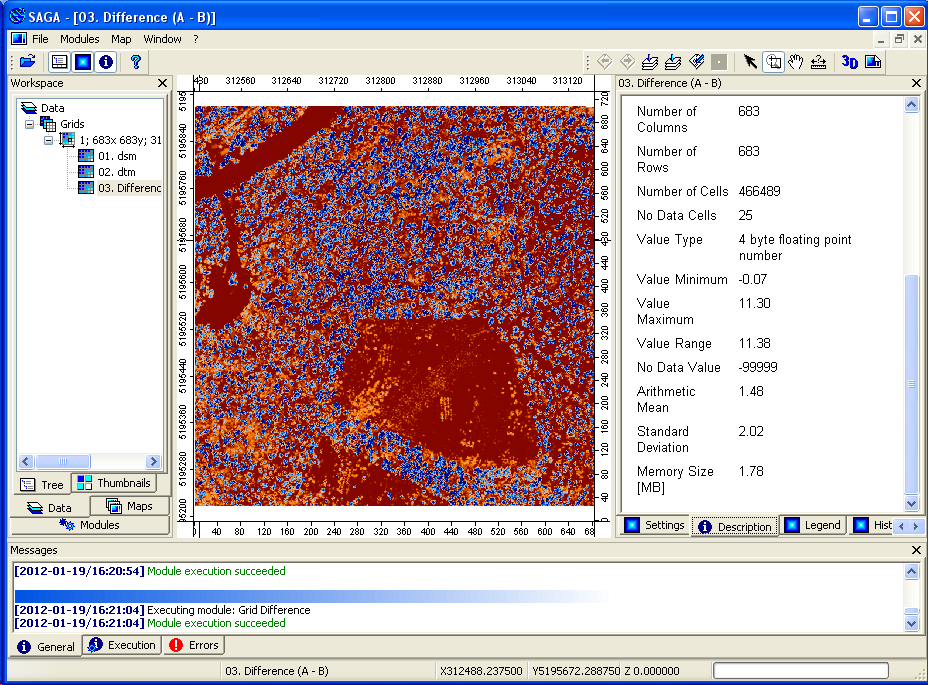The width and height of the screenshot is (928, 685).
Task: Open the 3D View tool
Action: [849, 61]
